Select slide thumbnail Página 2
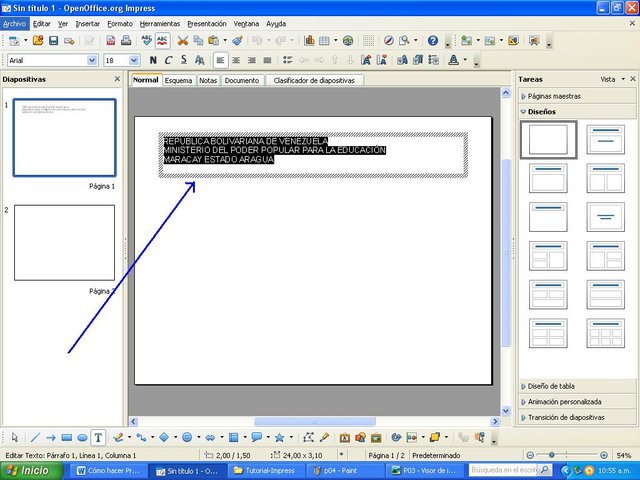Screen dimensions: 640x480 [x=64, y=242]
